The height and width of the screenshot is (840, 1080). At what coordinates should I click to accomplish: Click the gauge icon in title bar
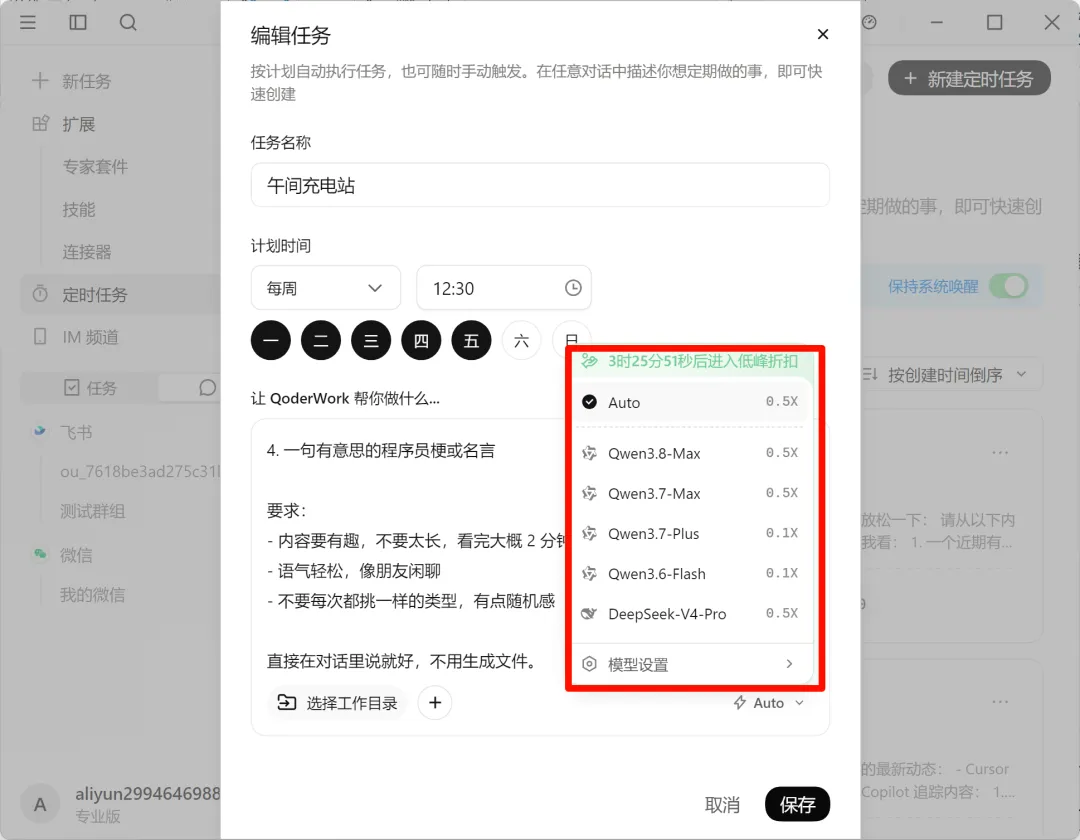[x=869, y=23]
